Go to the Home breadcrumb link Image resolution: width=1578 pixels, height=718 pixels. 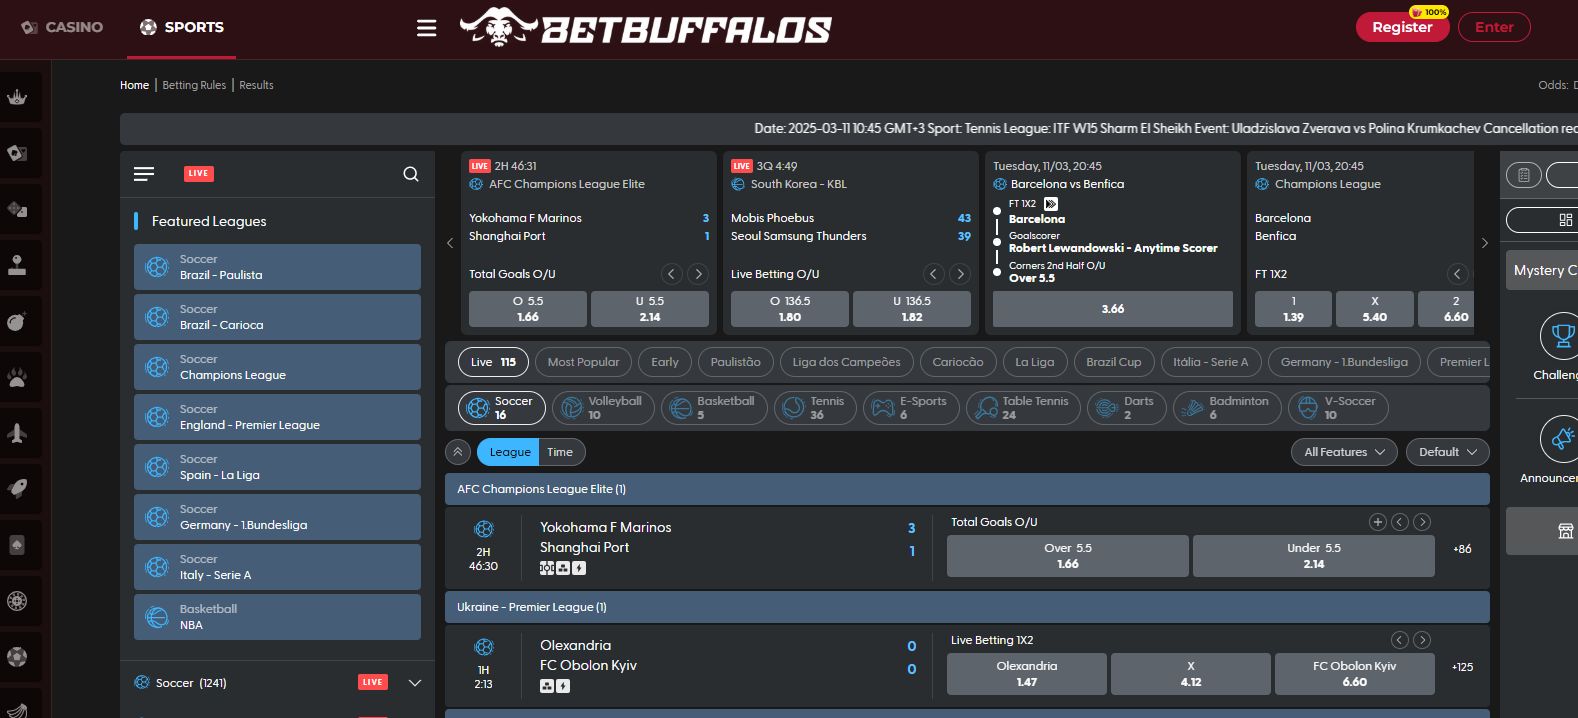(x=134, y=85)
